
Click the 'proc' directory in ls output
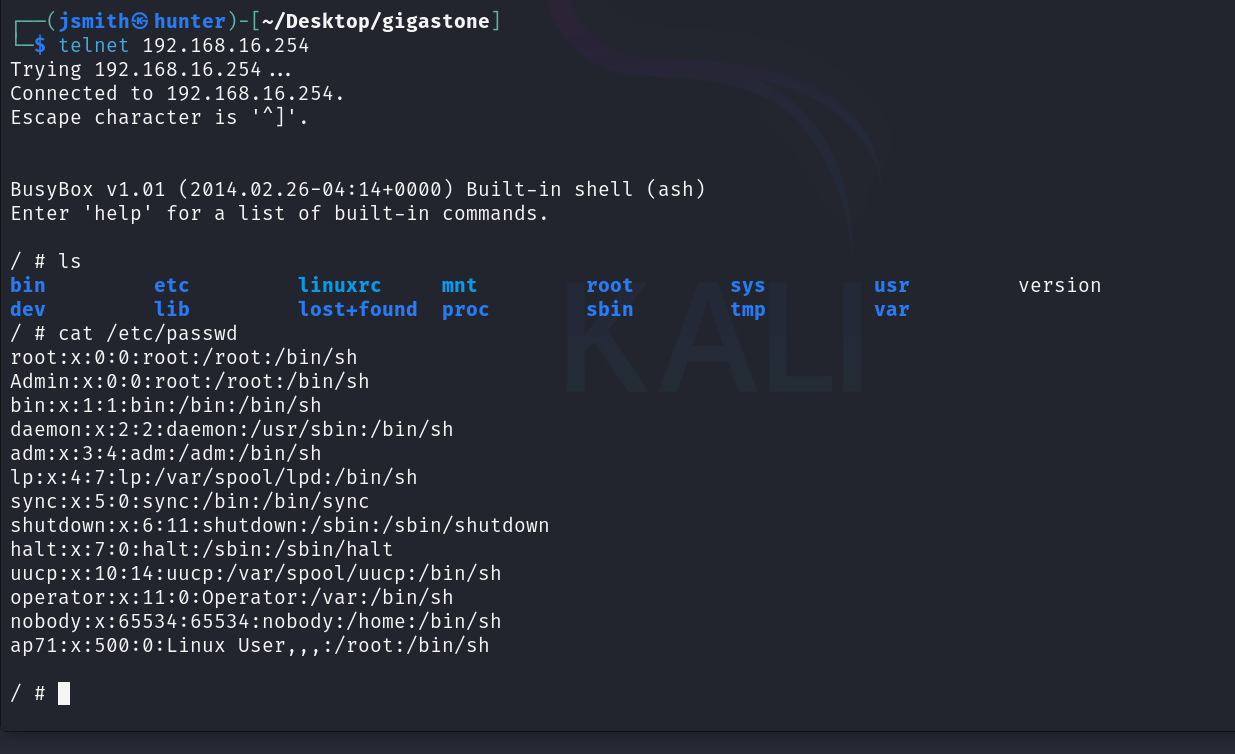[x=465, y=309]
